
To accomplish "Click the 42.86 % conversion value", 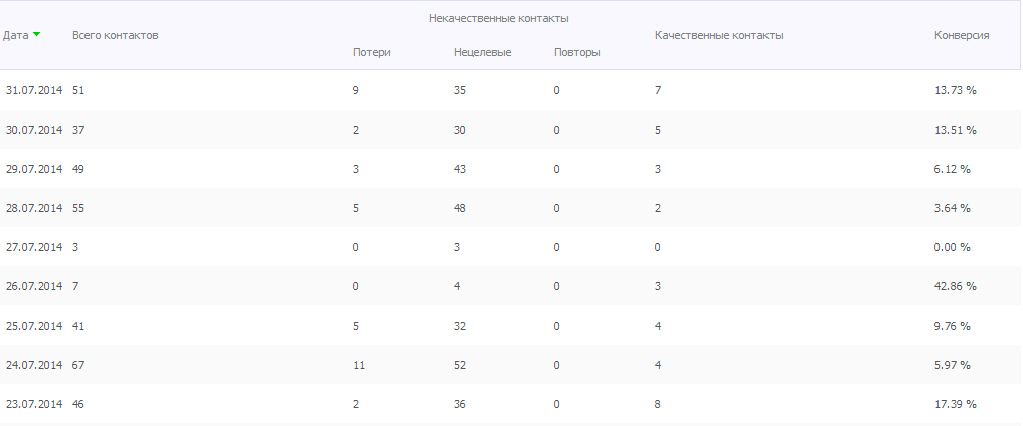I will (955, 286).
